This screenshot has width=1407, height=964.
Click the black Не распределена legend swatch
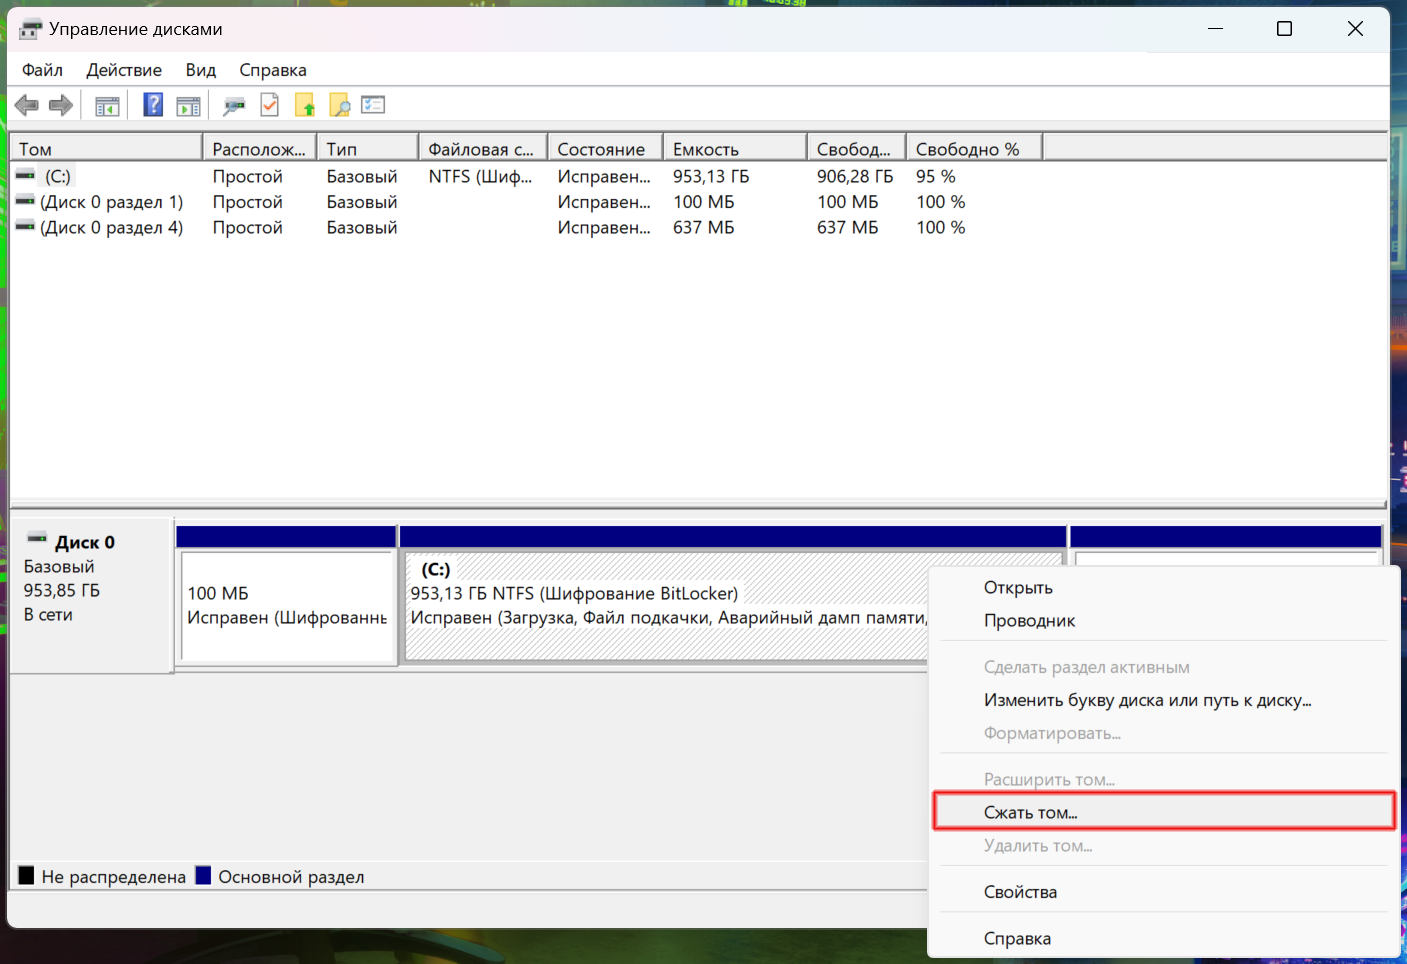27,876
